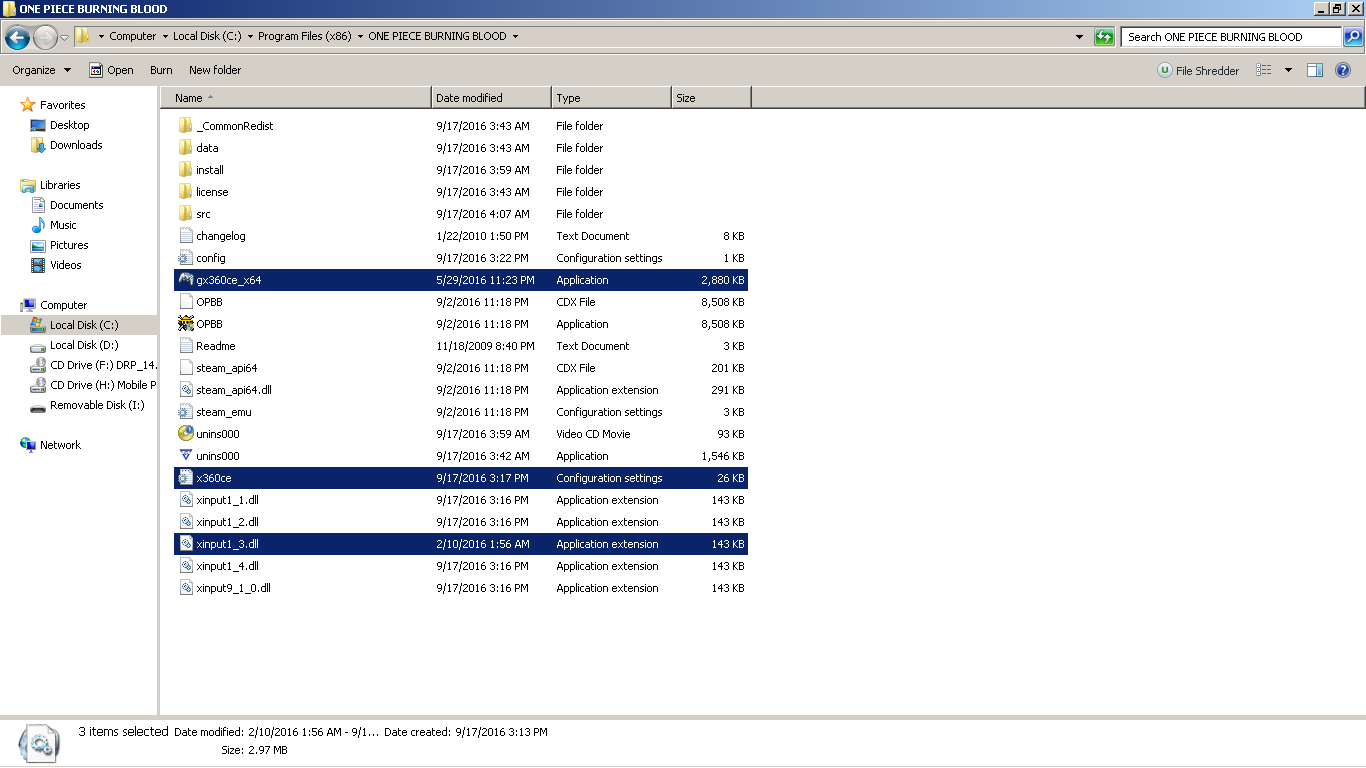Open Favorites in the navigation pane
This screenshot has height=768, width=1366.
click(x=62, y=105)
